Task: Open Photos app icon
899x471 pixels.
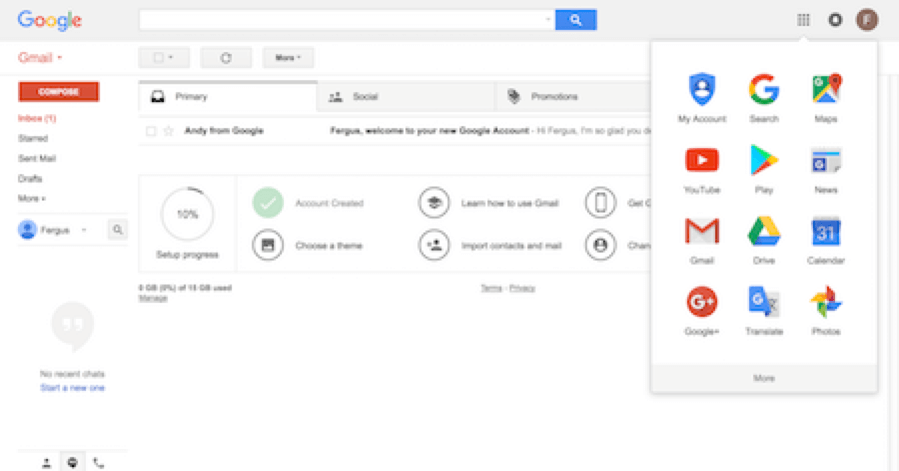Action: point(826,302)
